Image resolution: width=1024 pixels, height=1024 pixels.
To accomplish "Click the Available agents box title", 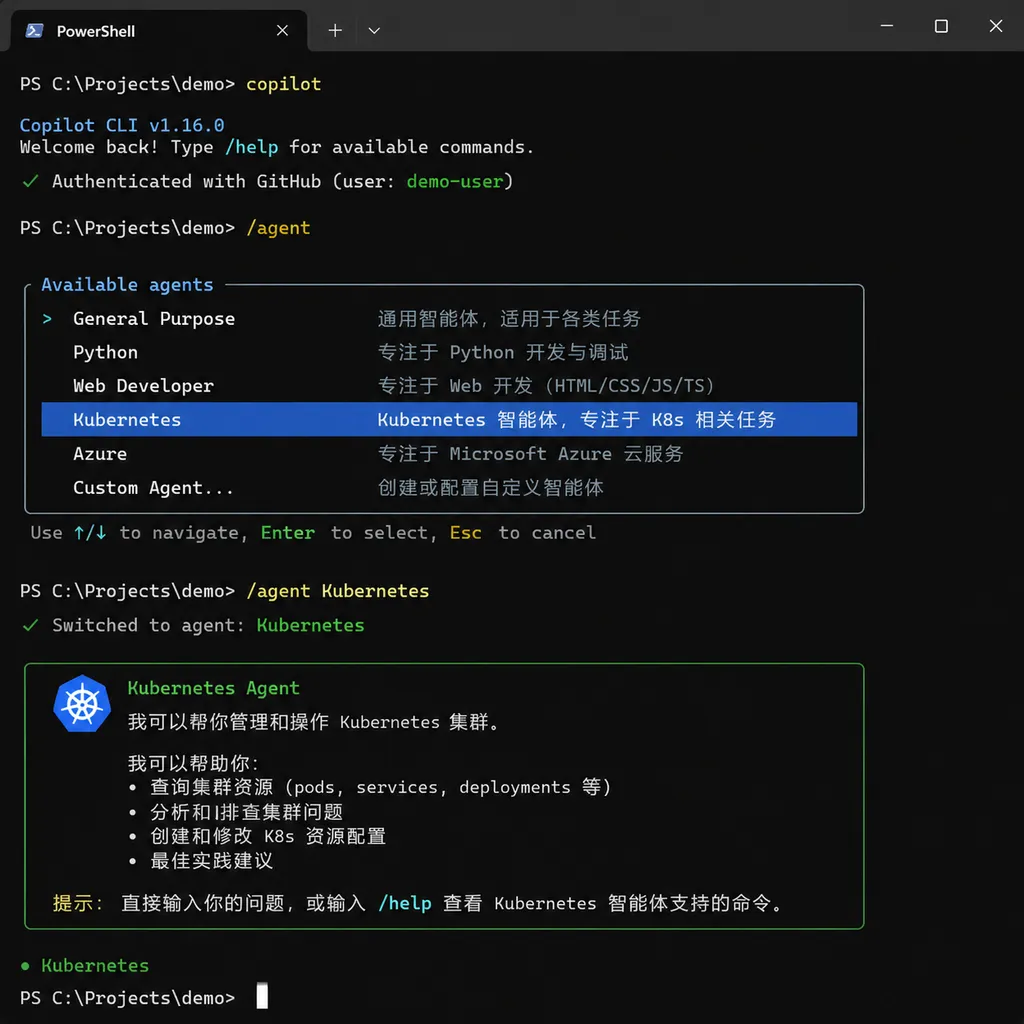I will pos(127,285).
